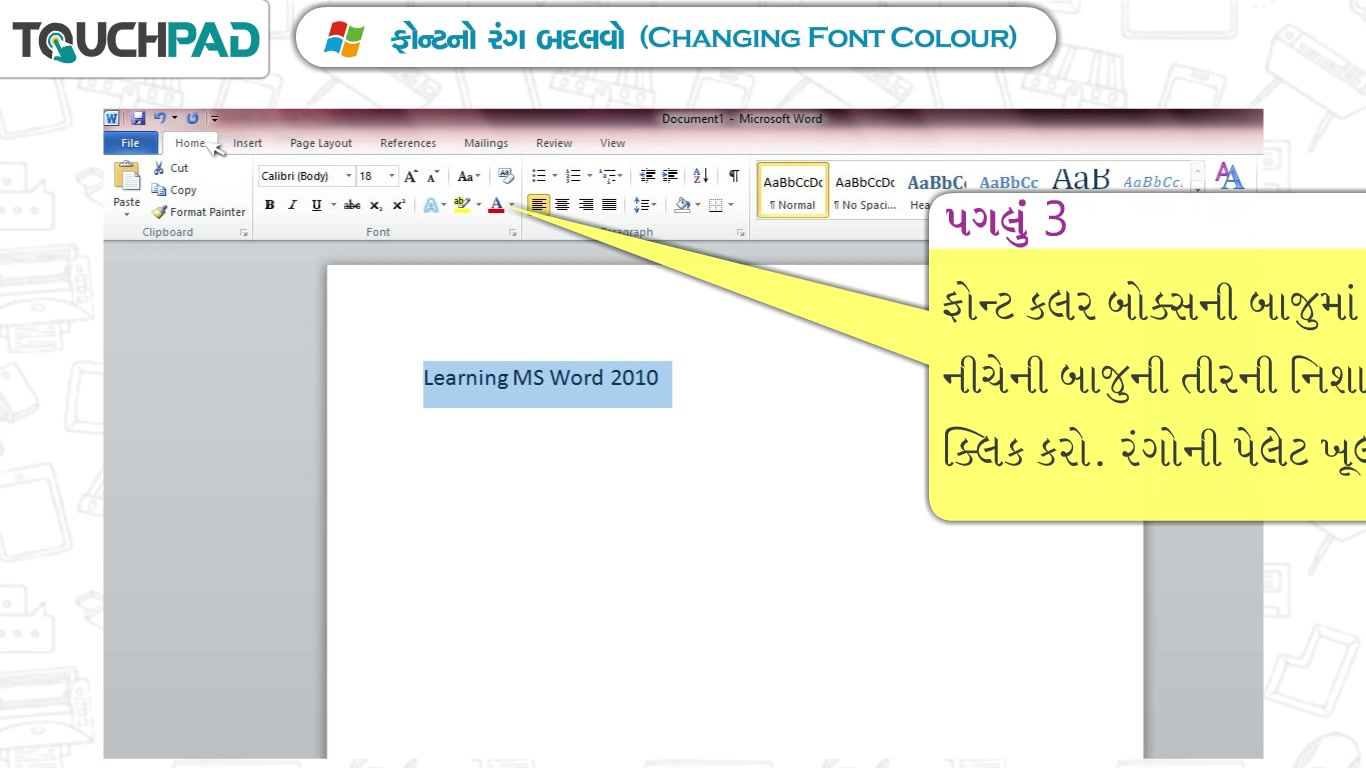Image resolution: width=1366 pixels, height=768 pixels.
Task: Toggle Bold formatting
Action: 269,205
